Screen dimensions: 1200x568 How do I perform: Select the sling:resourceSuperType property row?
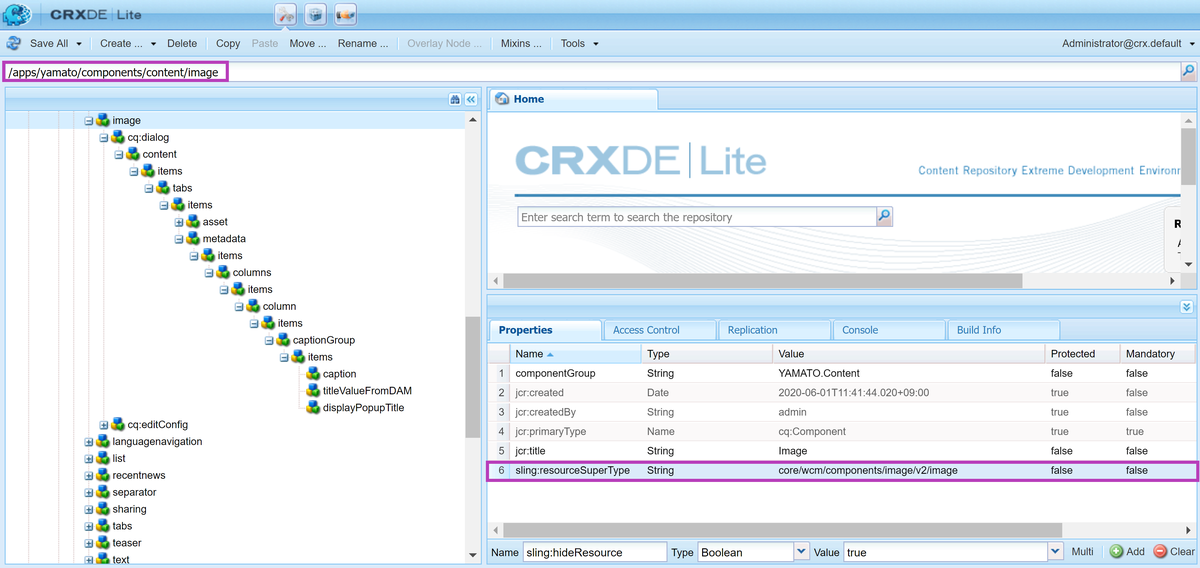841,470
